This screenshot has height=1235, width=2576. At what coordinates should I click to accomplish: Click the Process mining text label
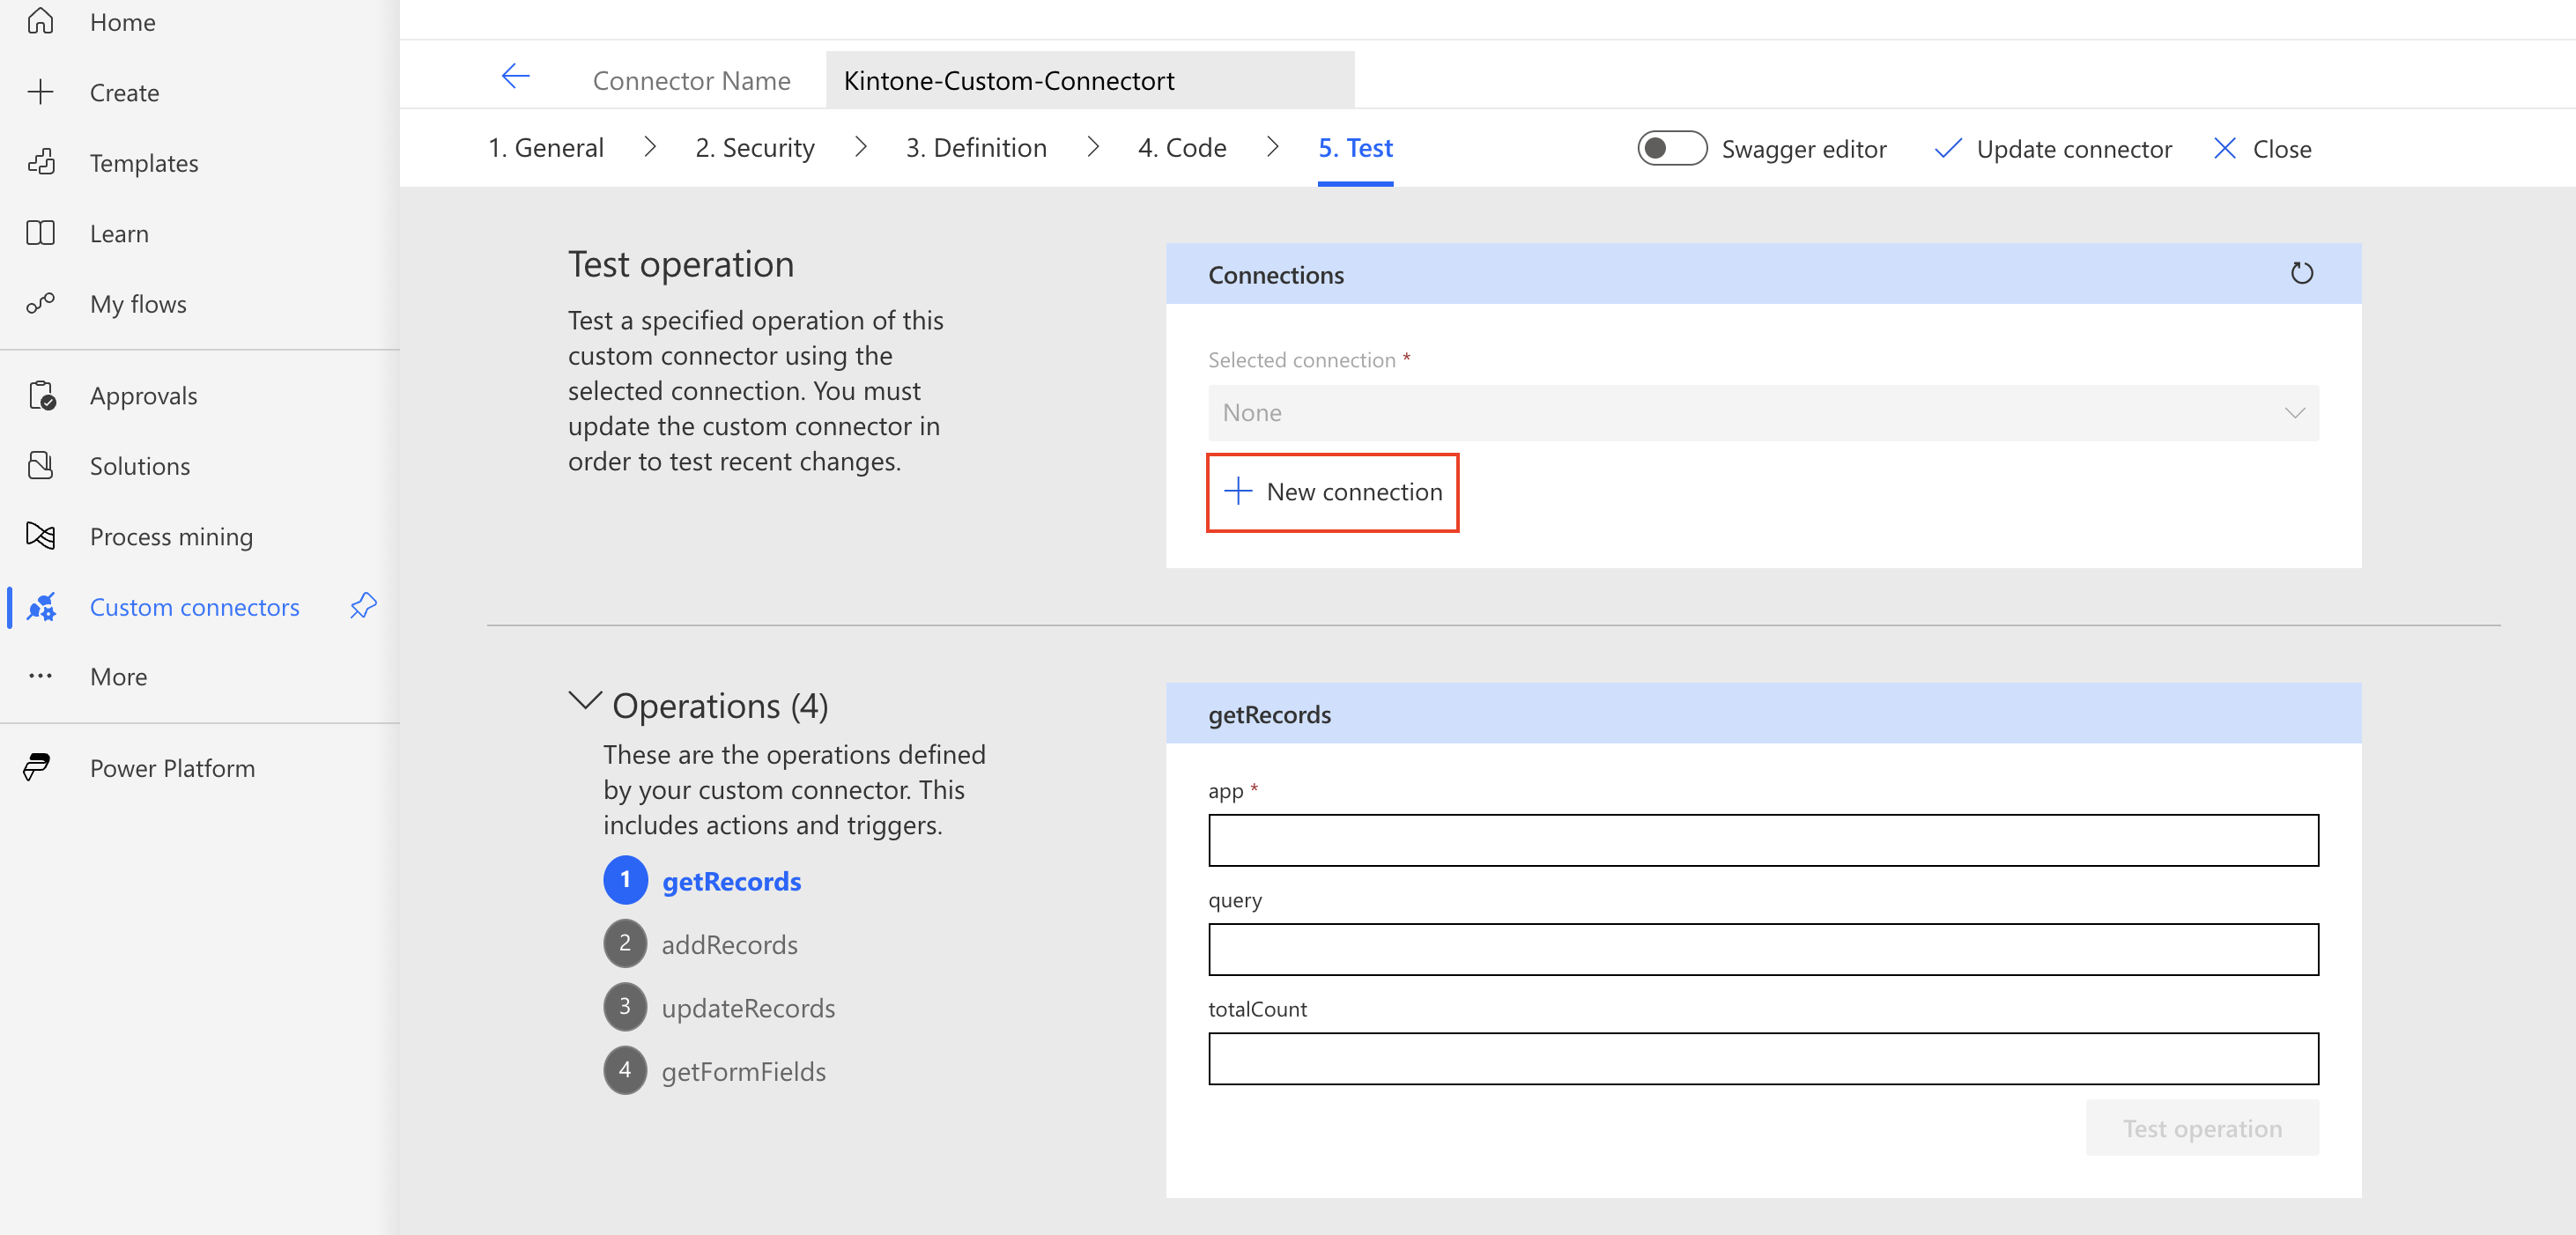click(x=171, y=537)
